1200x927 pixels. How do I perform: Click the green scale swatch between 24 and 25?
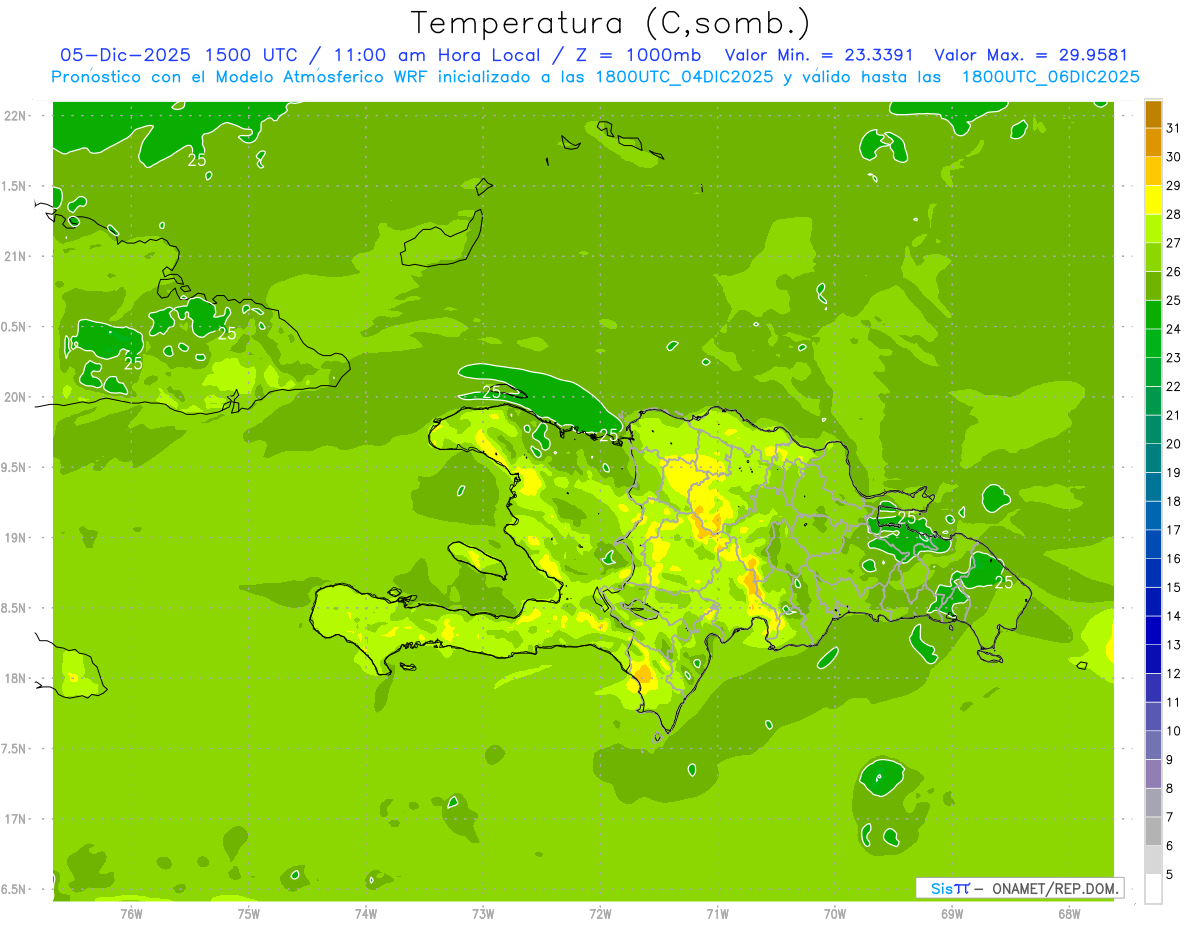point(1153,314)
